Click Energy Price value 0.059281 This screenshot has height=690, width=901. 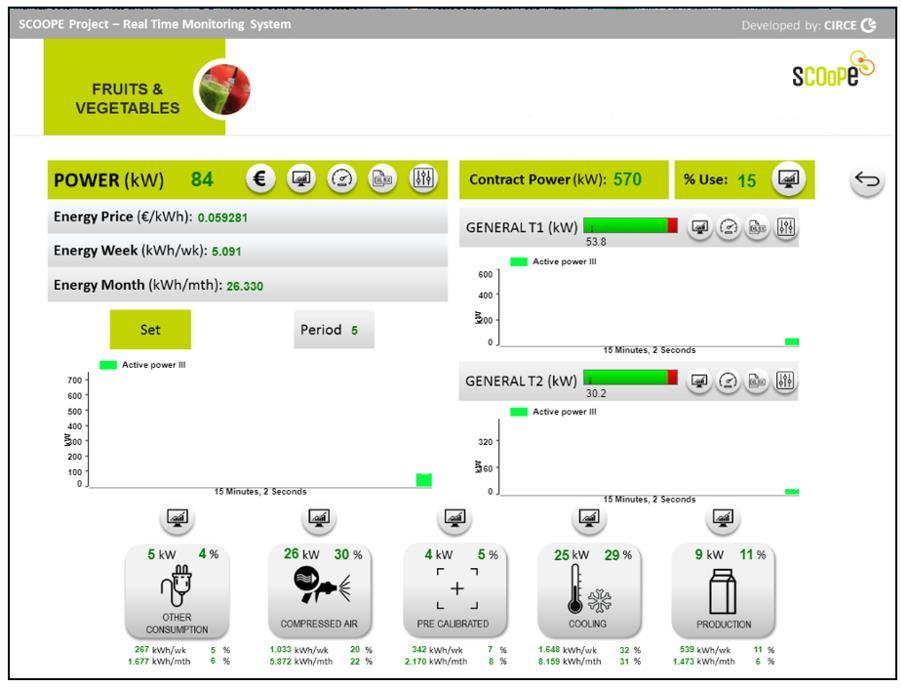(222, 218)
